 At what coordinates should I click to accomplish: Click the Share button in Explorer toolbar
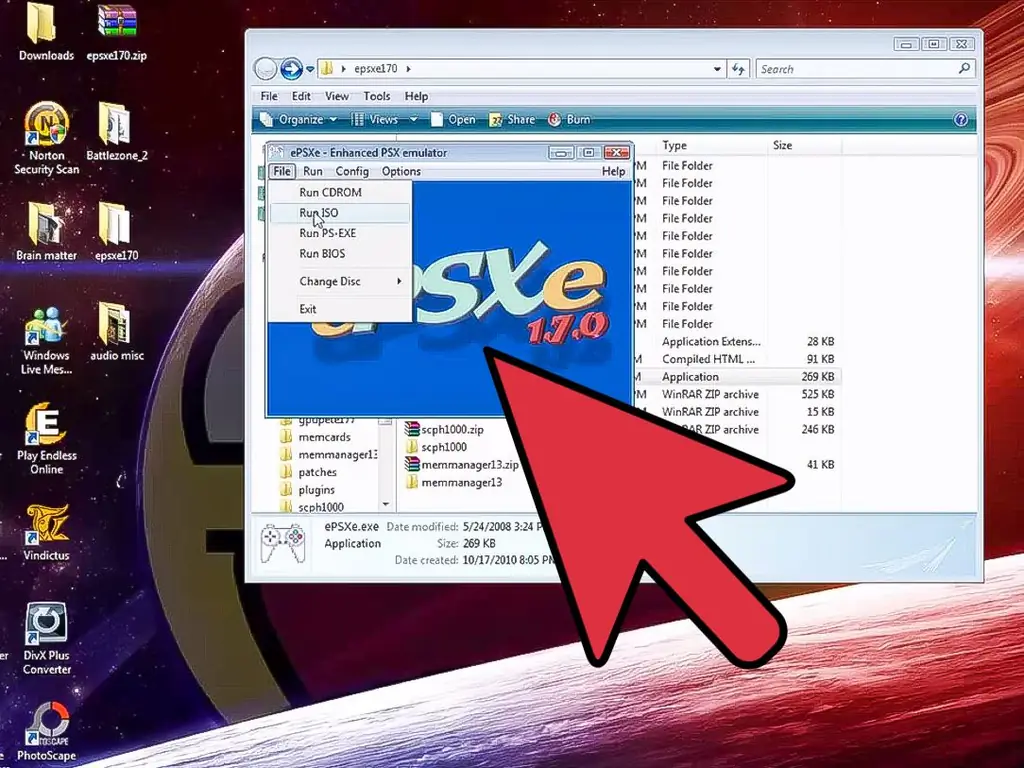click(513, 120)
